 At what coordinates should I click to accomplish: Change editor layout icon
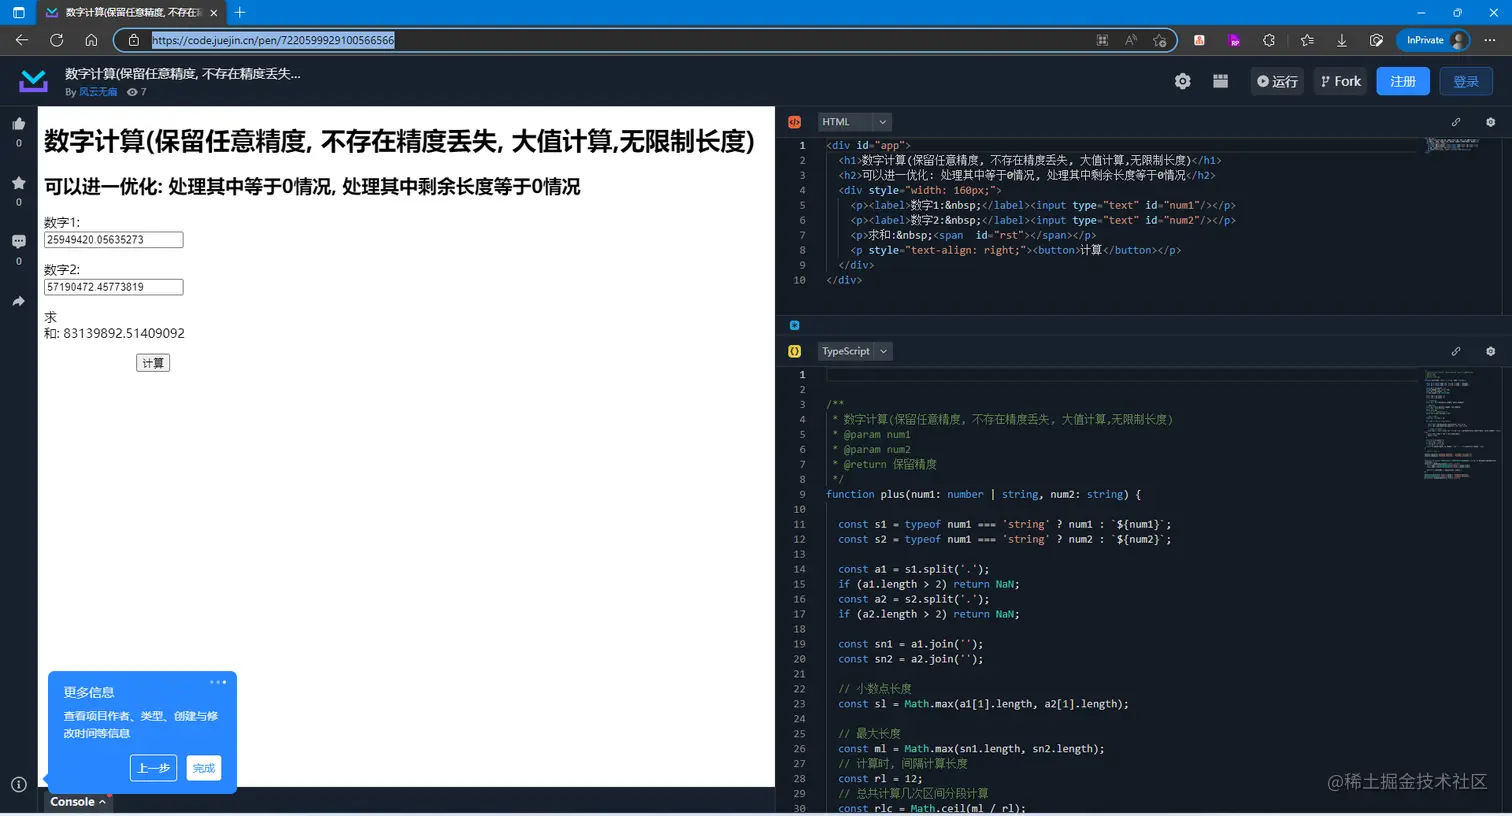tap(1220, 81)
